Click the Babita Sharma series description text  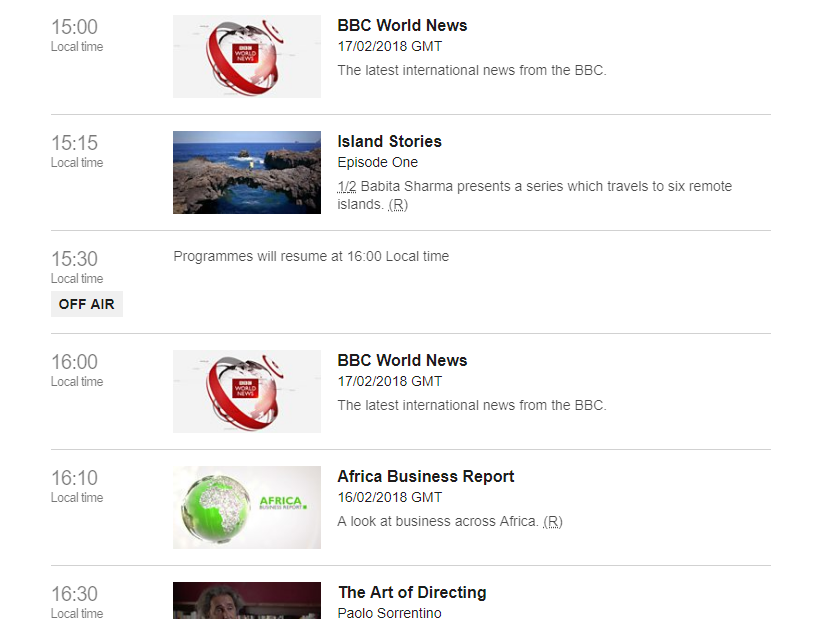(x=535, y=196)
